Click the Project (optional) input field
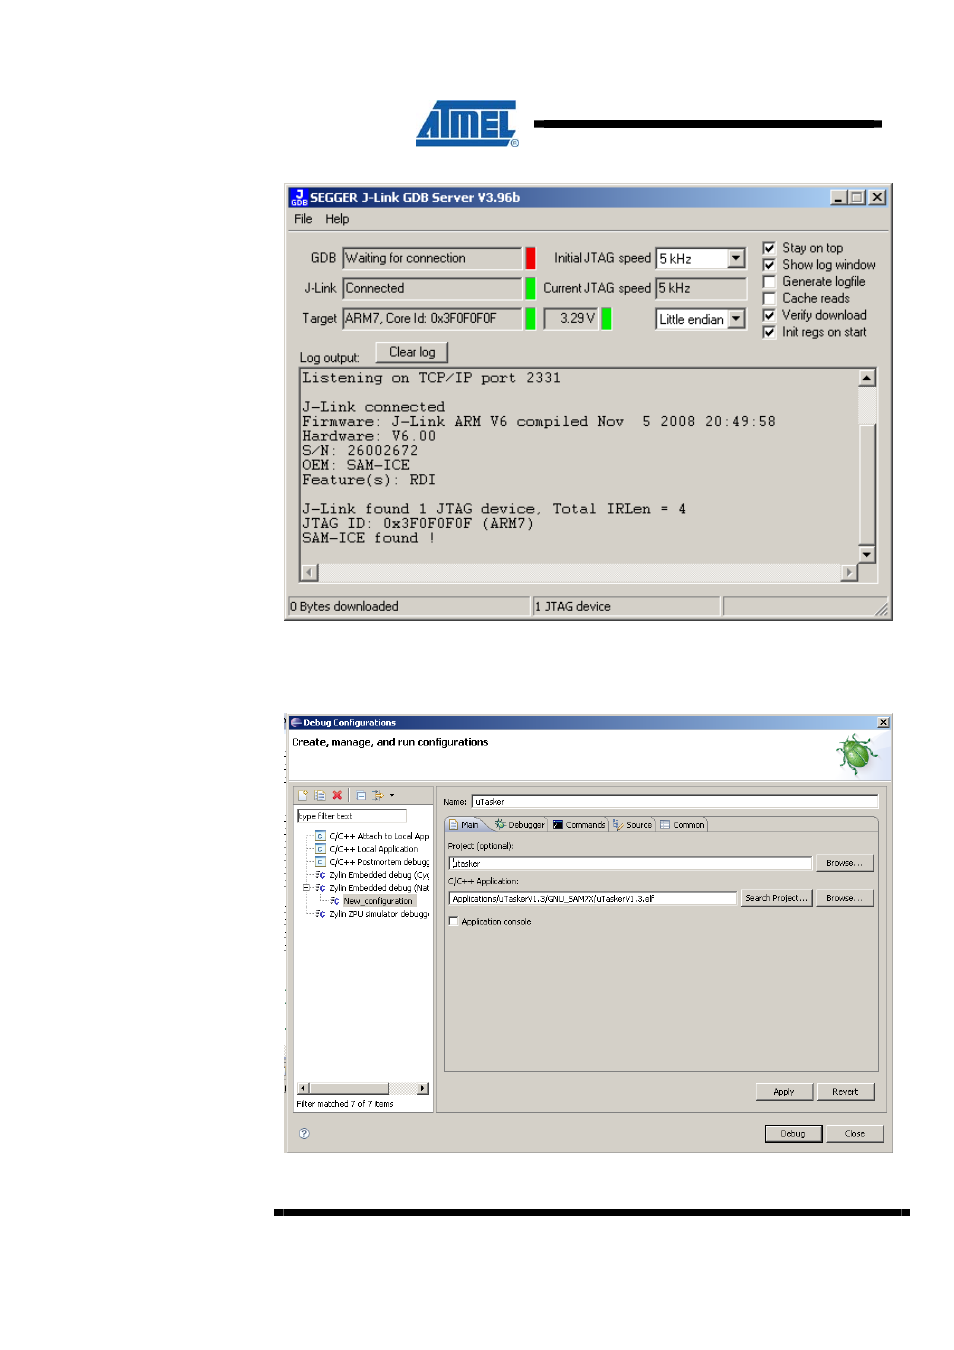 pos(630,863)
